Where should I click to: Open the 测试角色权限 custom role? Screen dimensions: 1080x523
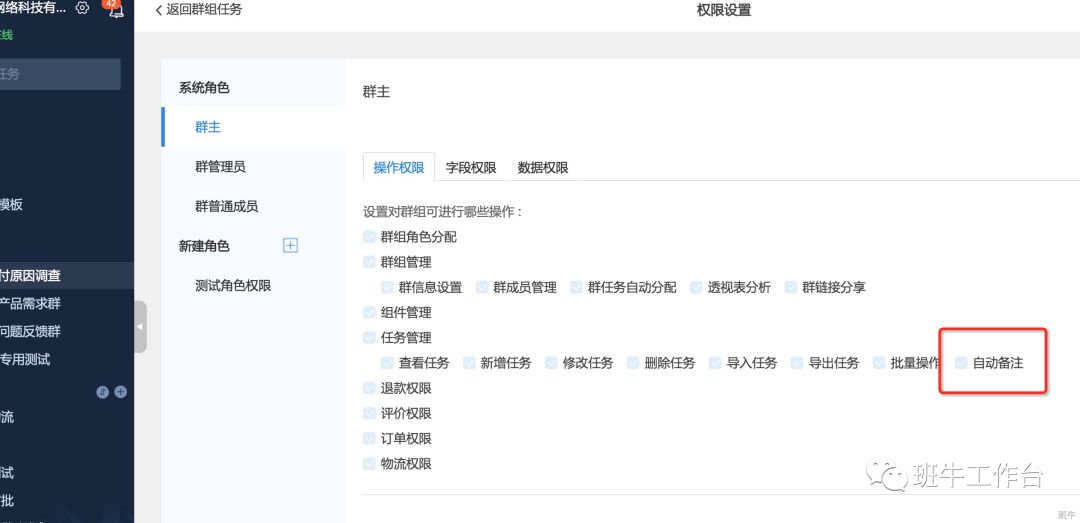(233, 285)
